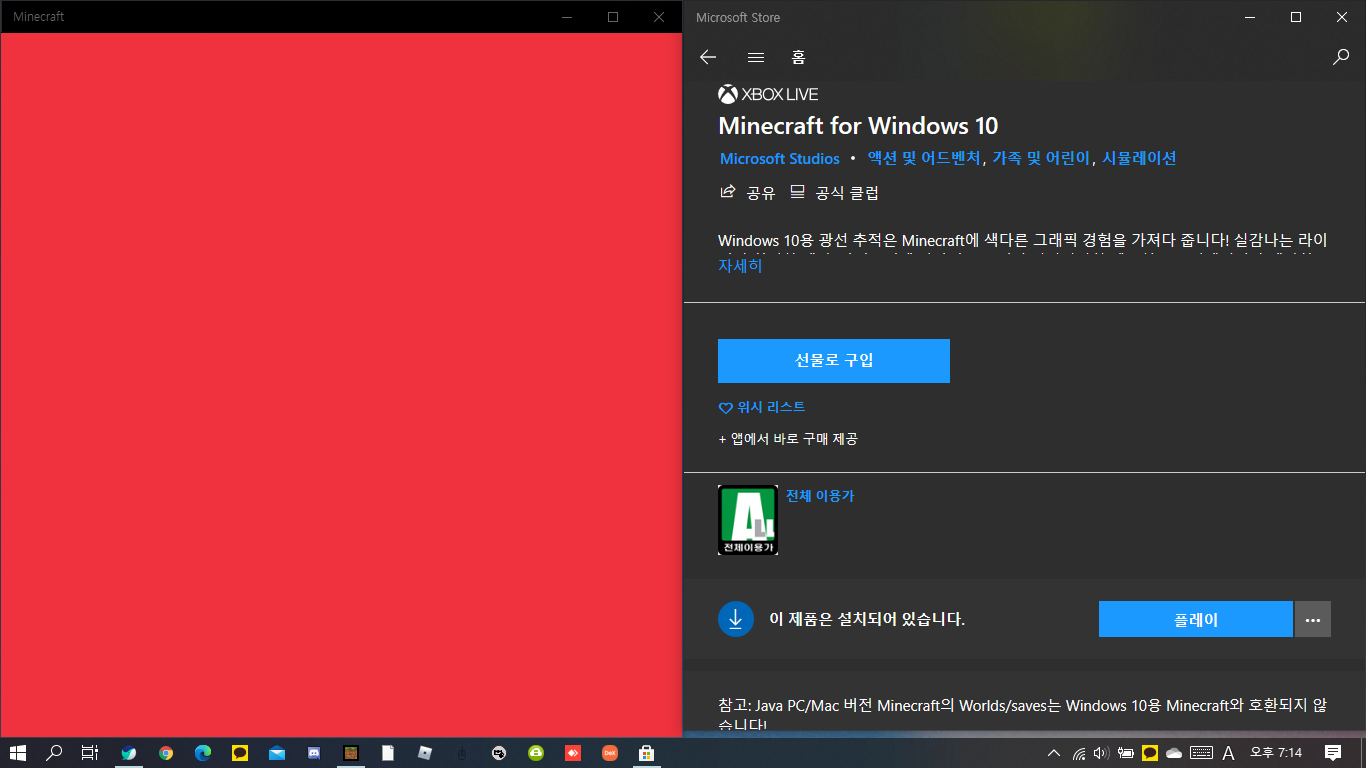Open KakaoTalk pinned beside Edge

240,753
